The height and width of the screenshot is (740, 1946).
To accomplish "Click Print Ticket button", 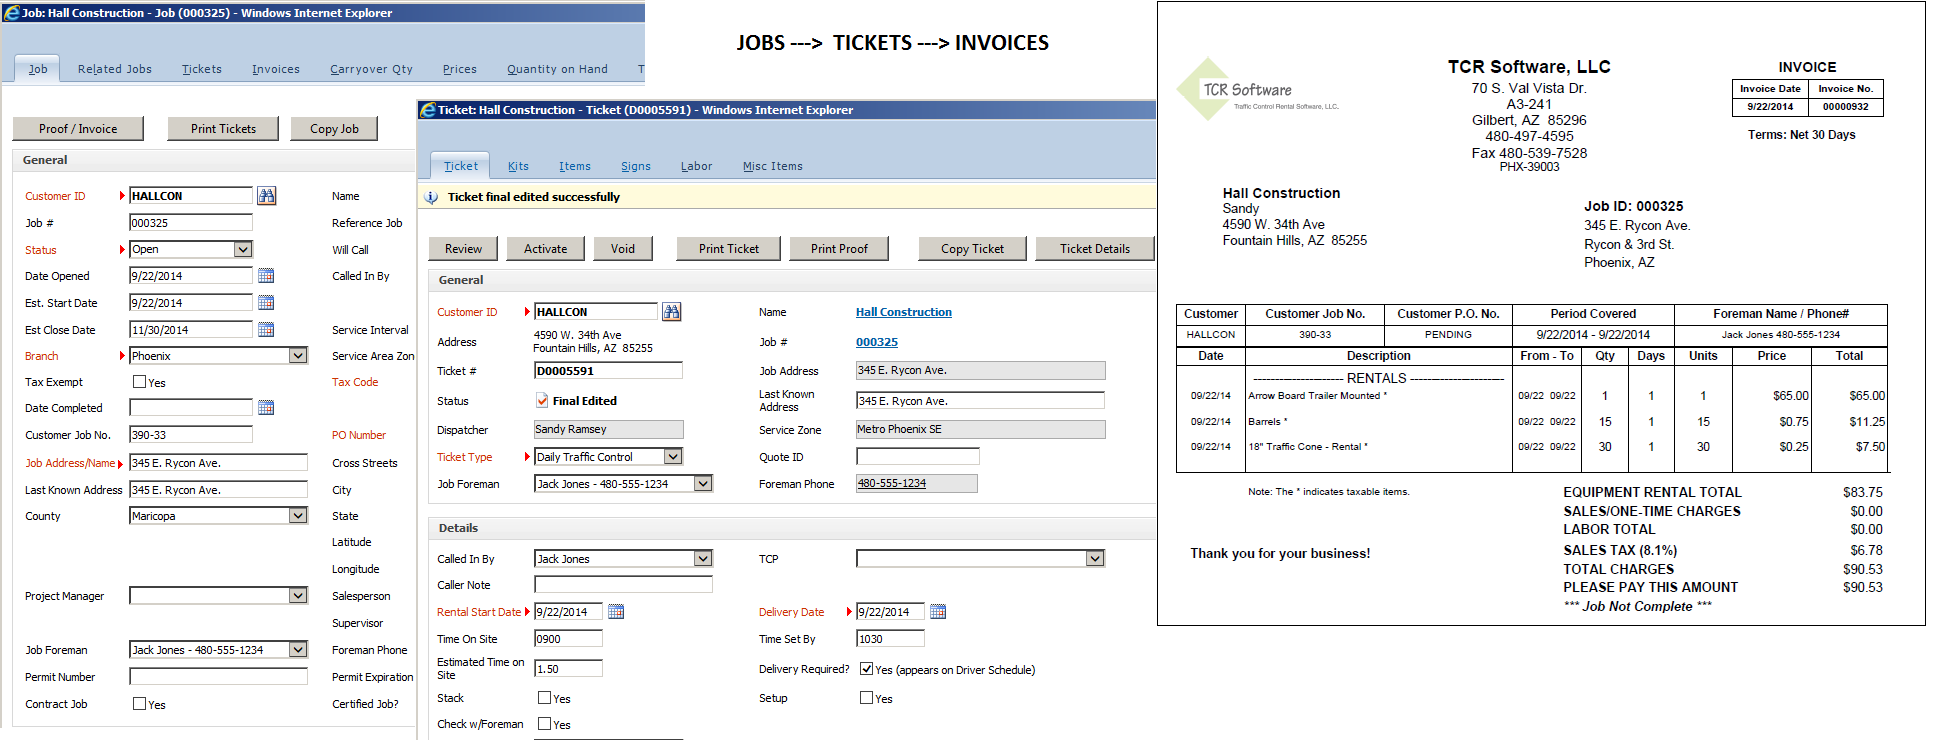I will coord(729,248).
